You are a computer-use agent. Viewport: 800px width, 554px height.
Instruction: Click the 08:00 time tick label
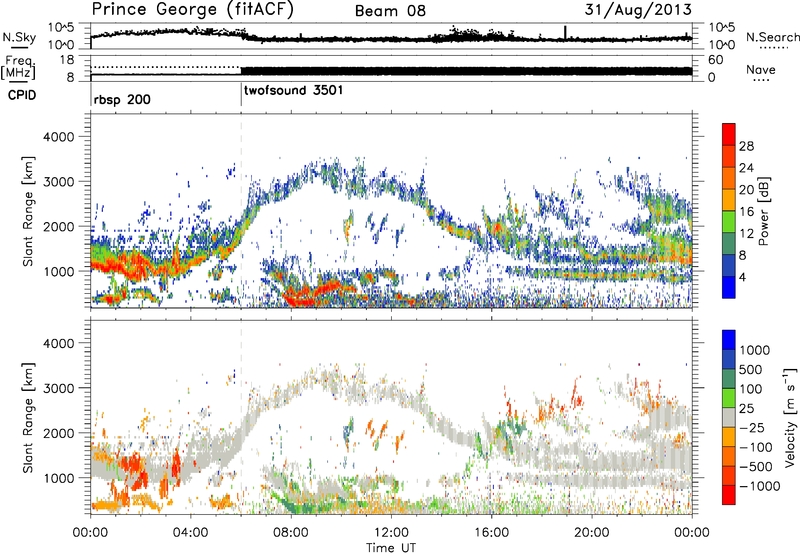click(x=291, y=533)
